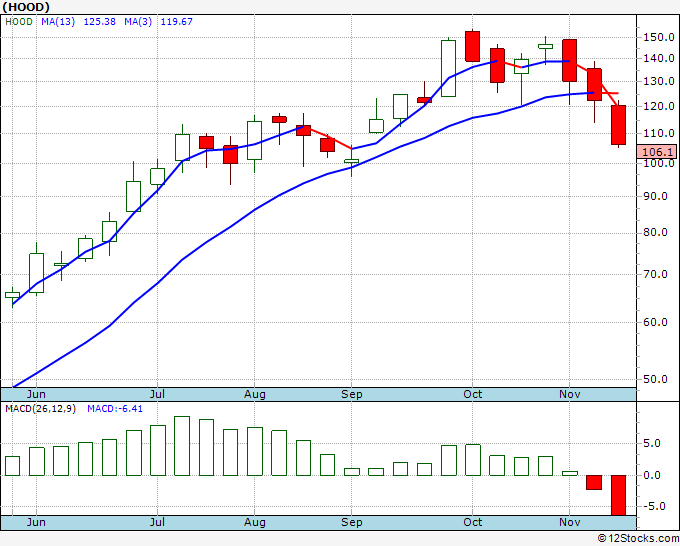Click the 110.0 price axis label
The height and width of the screenshot is (546, 680).
pos(658,134)
